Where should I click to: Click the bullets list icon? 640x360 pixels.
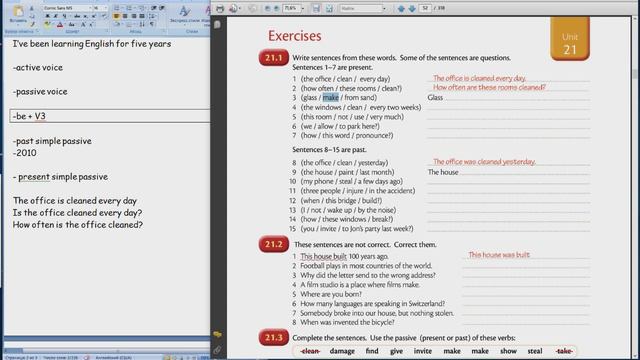point(117,8)
